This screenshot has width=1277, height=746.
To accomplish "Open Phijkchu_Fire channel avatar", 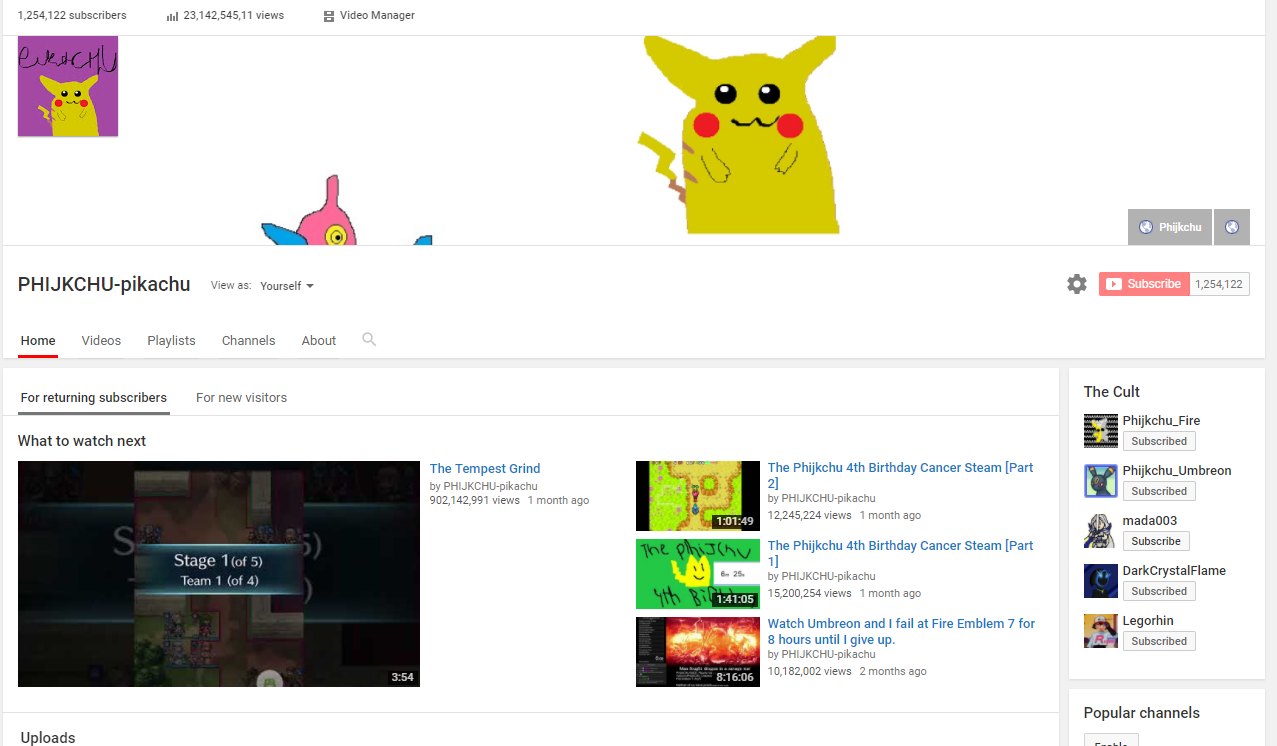I will 1101,431.
